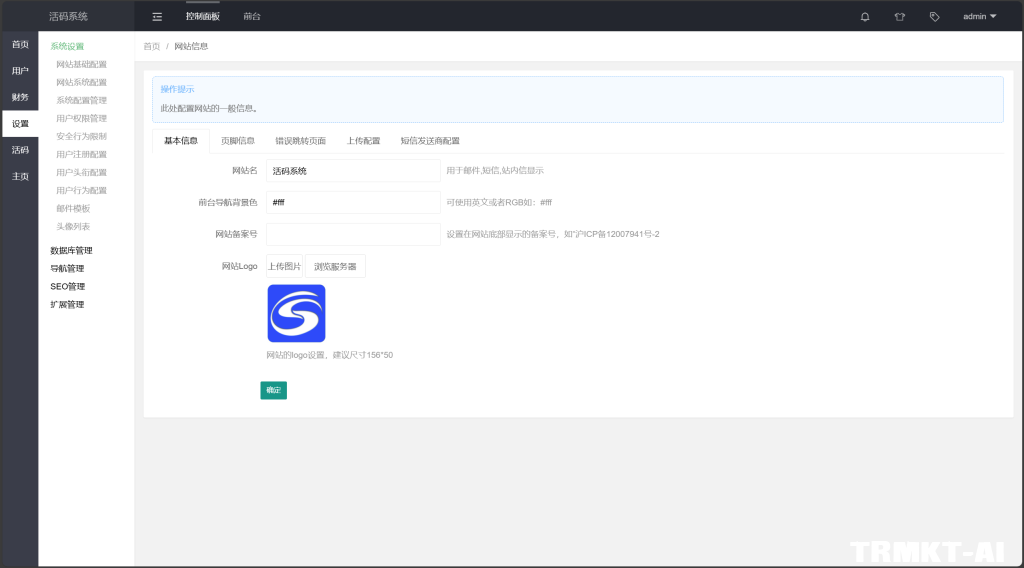Click the 浏览服务器 button

click(335, 267)
